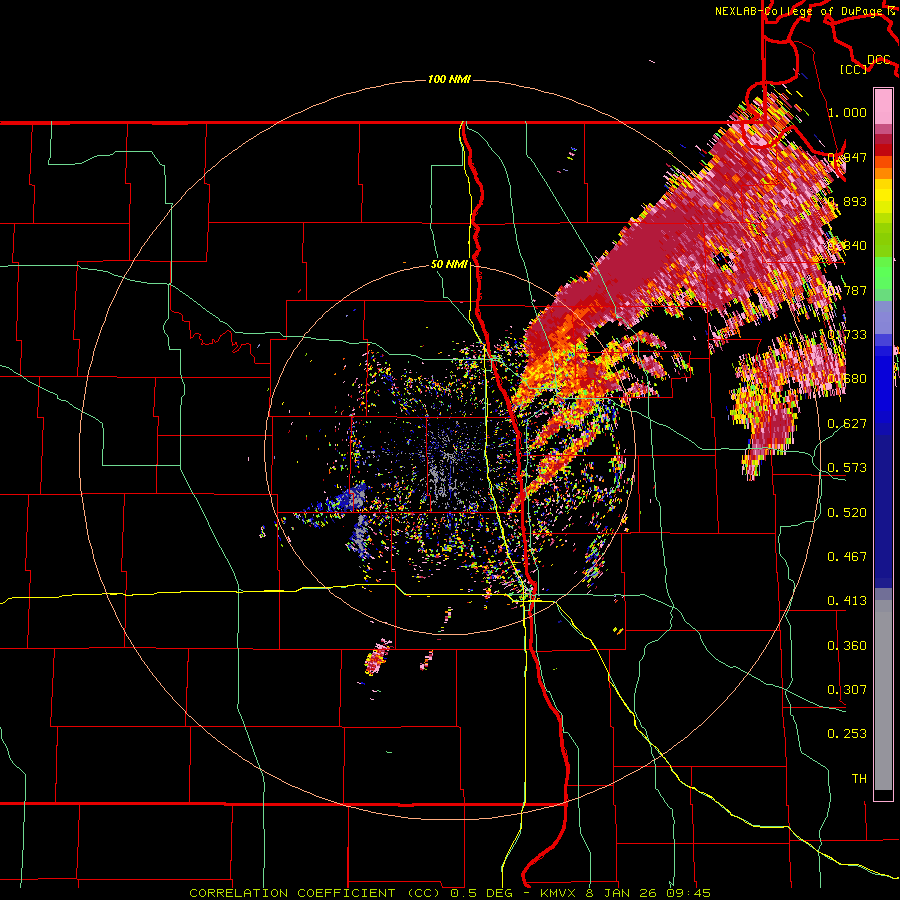Image resolution: width=900 pixels, height=900 pixels.
Task: Pick the dark navy band of the color scale
Action: pyautogui.click(x=883, y=511)
